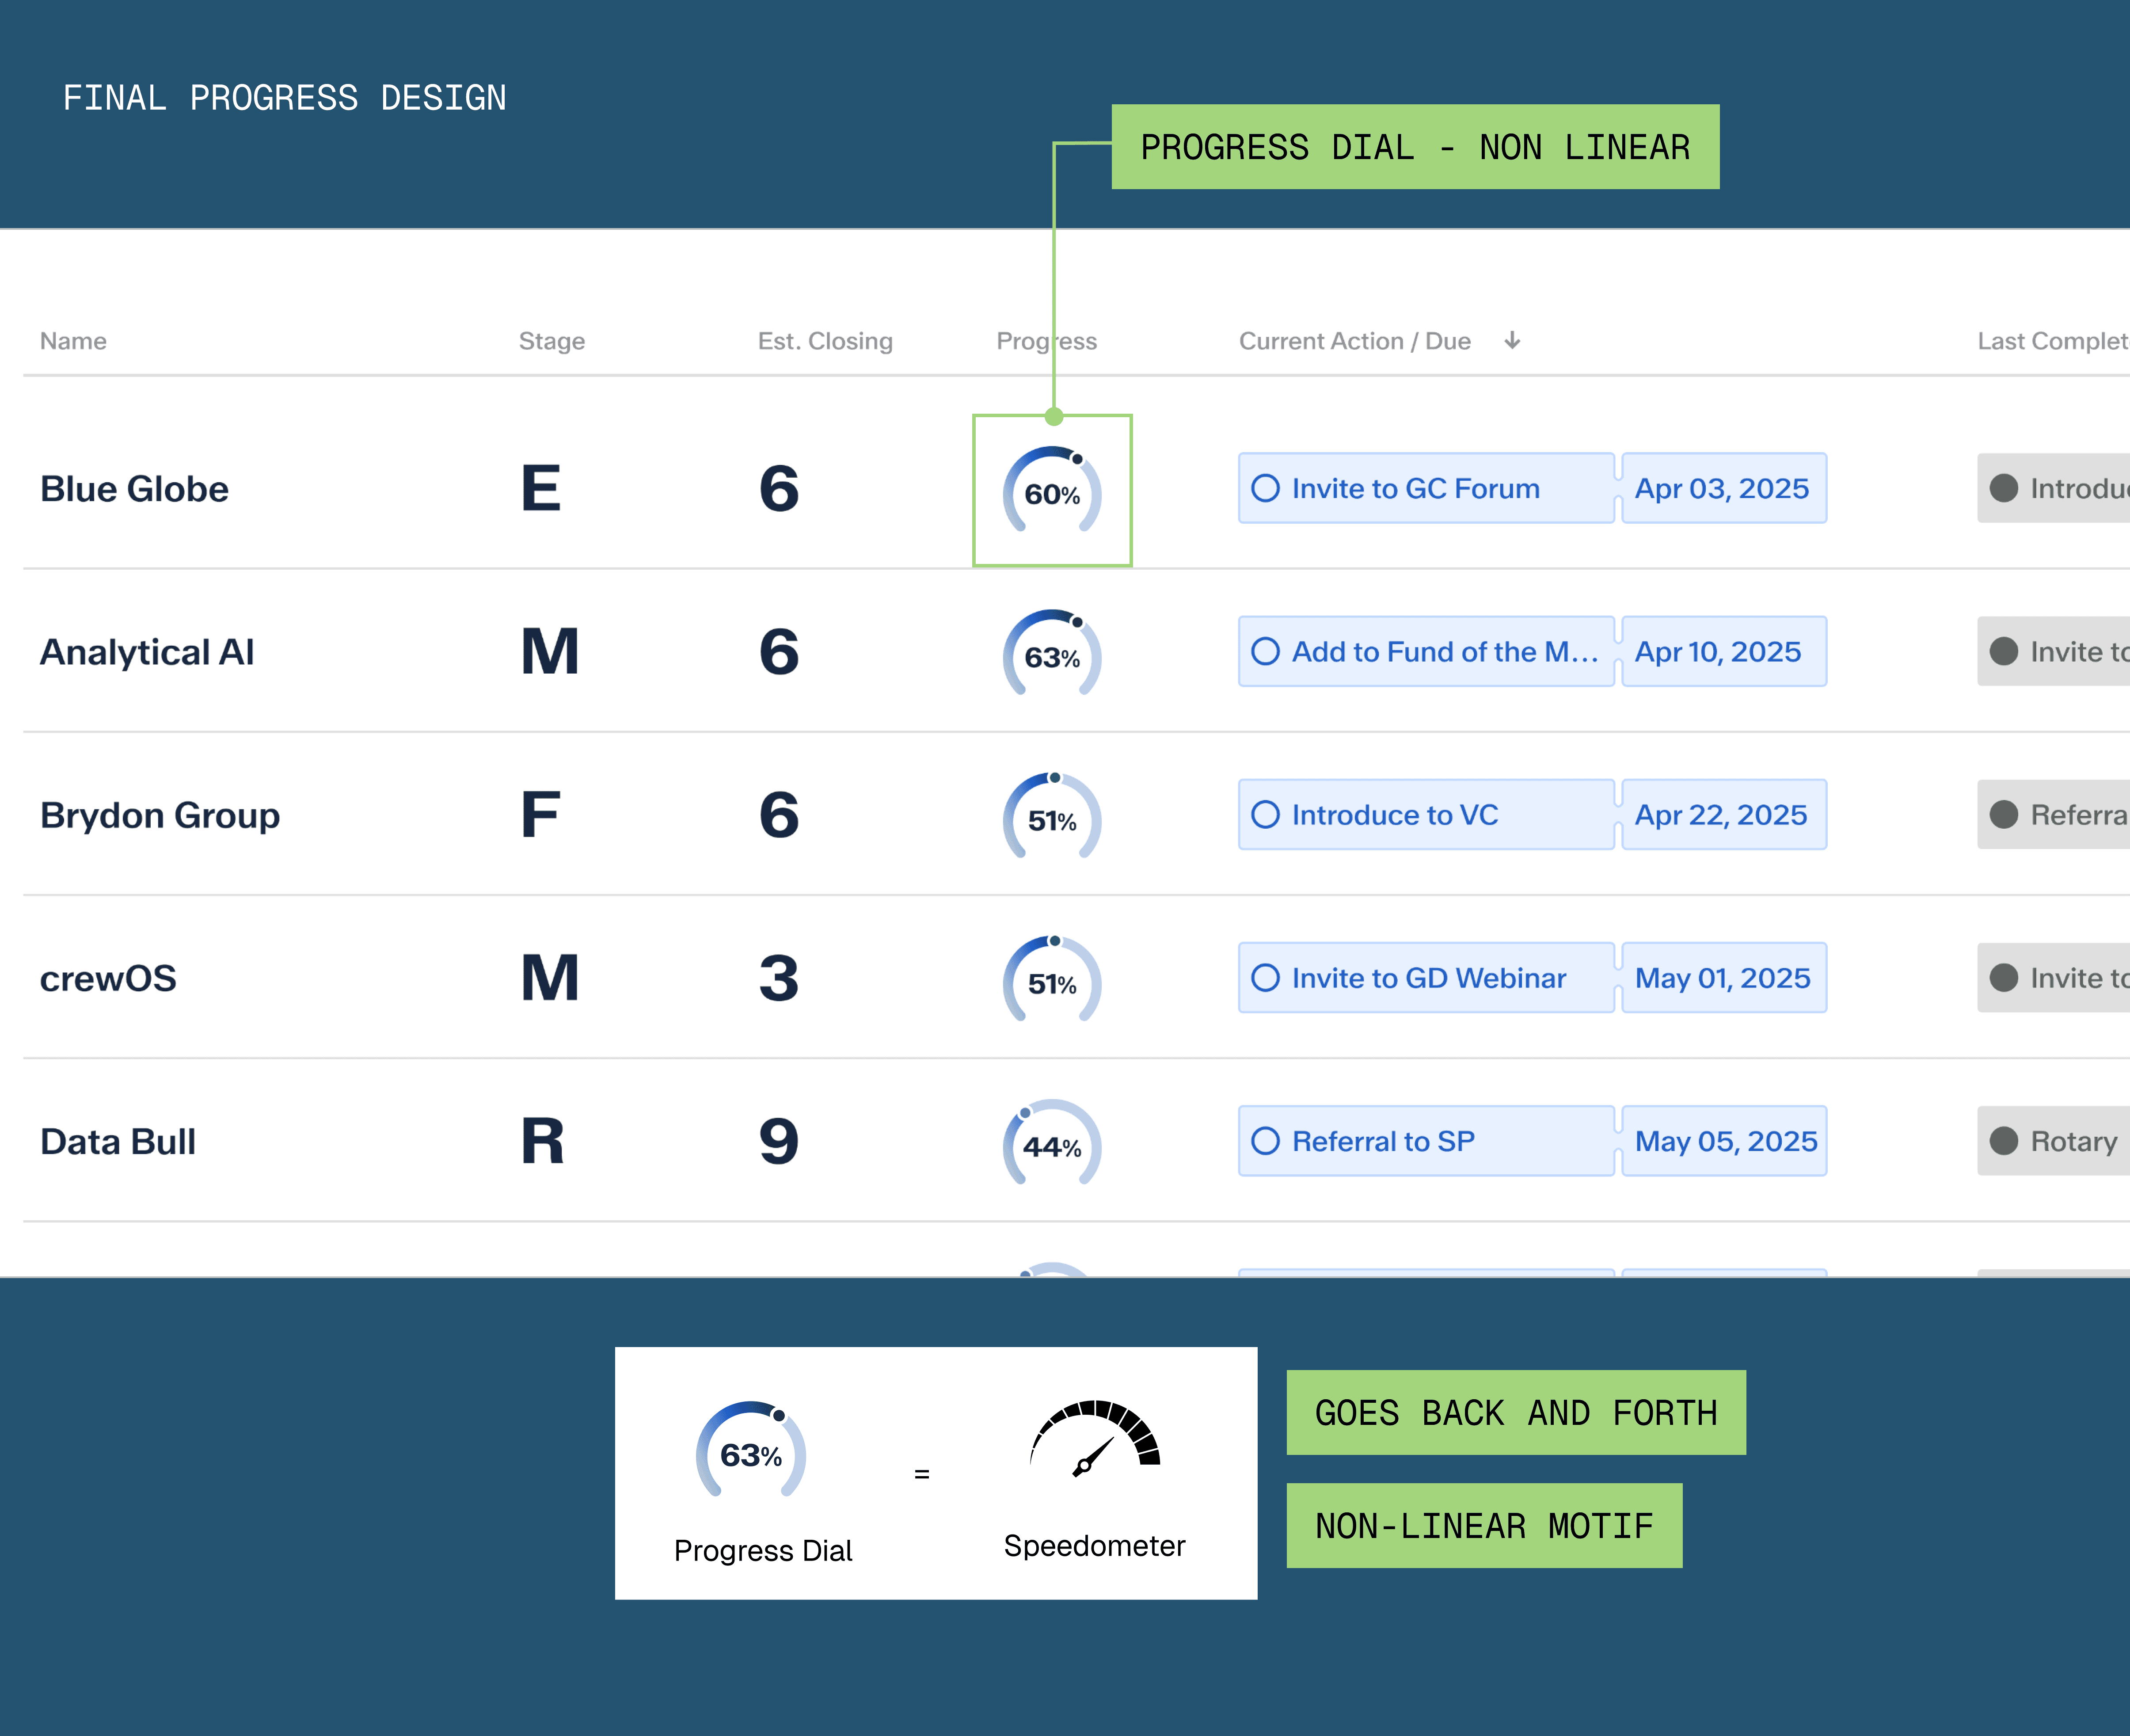
Task: Click the Name column header
Action: (73, 341)
